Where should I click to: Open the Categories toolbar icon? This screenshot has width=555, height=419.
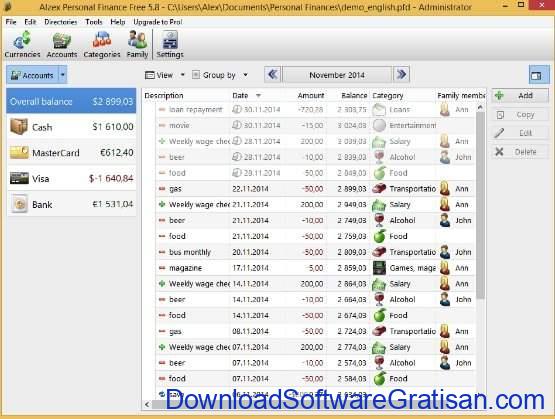(x=102, y=44)
